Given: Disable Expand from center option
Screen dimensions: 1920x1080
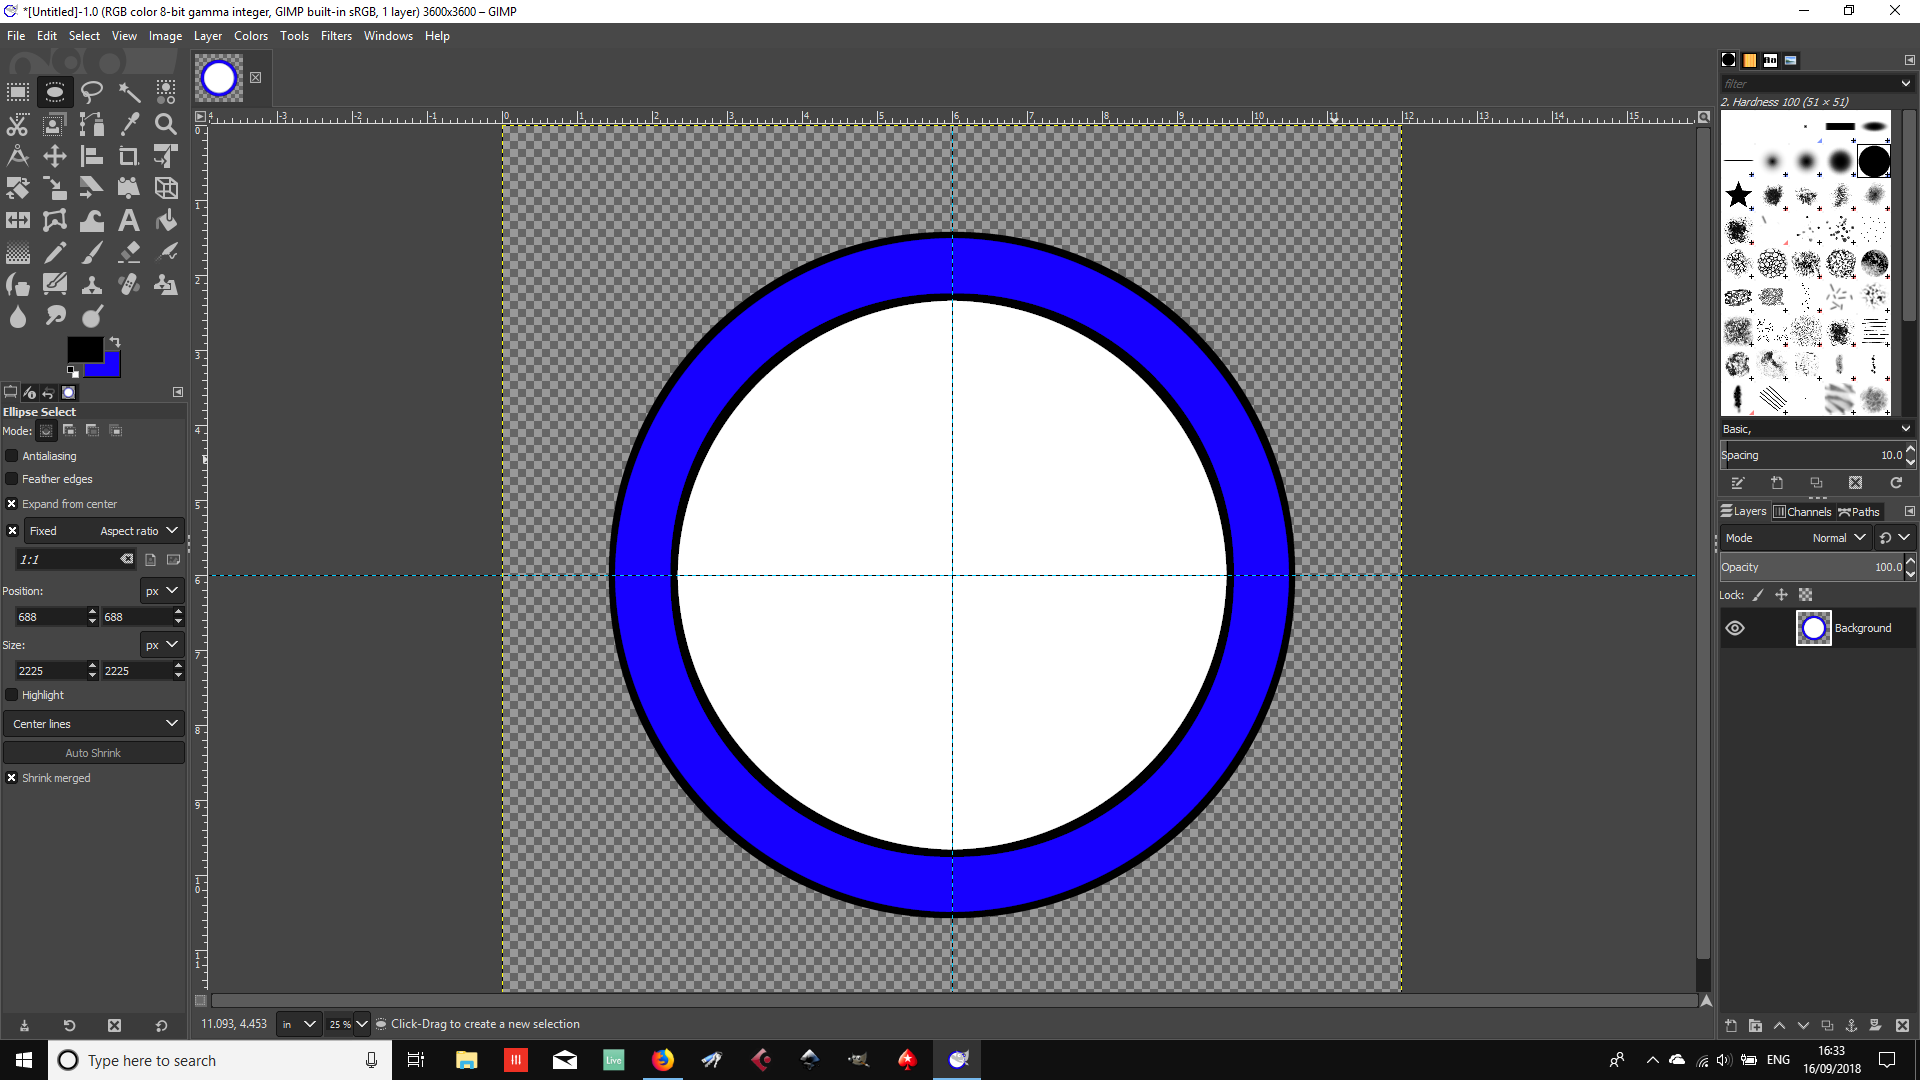Looking at the screenshot, I should pos(12,504).
